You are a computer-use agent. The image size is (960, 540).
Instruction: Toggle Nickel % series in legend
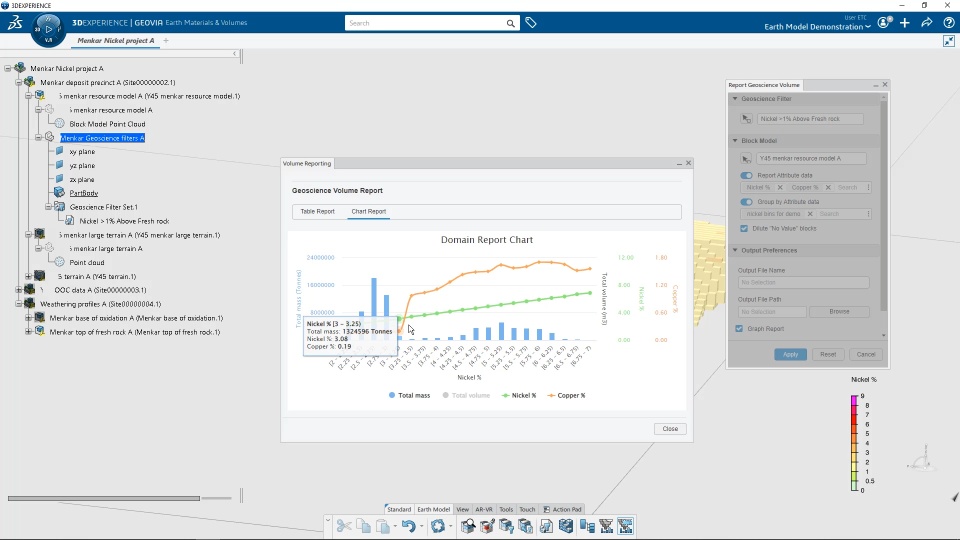coord(519,396)
